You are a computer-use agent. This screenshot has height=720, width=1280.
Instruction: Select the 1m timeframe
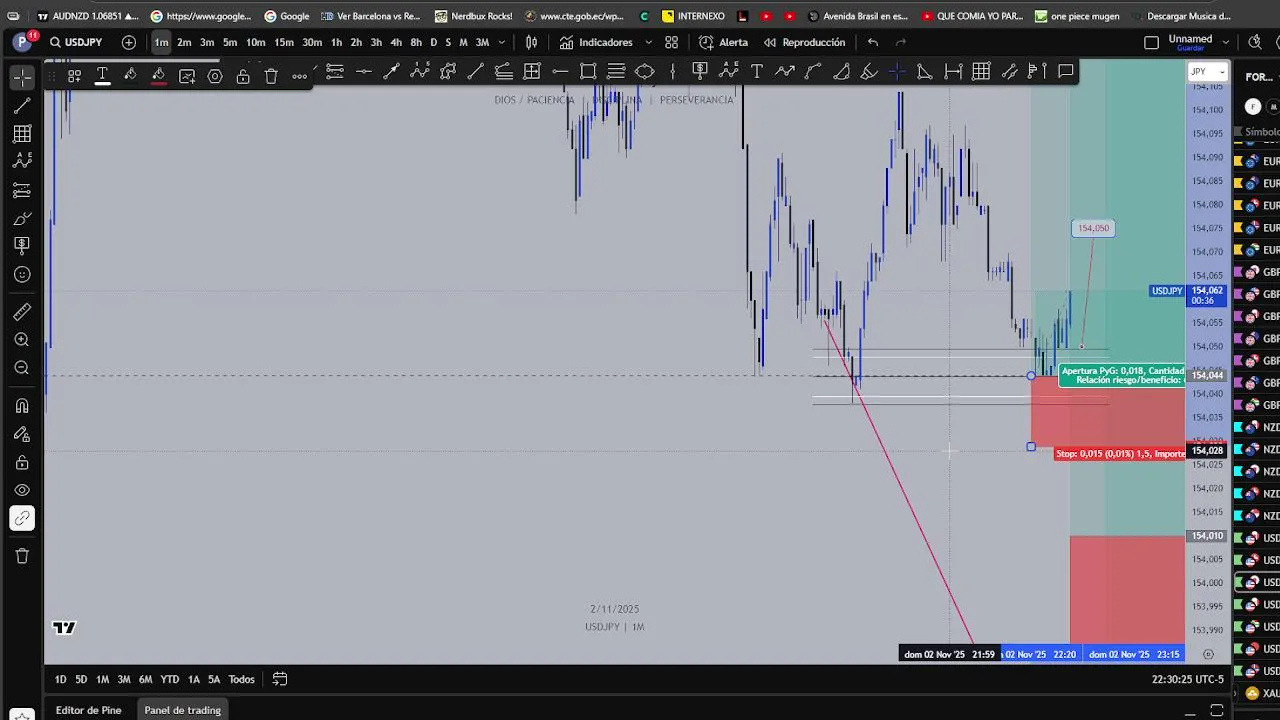[161, 42]
